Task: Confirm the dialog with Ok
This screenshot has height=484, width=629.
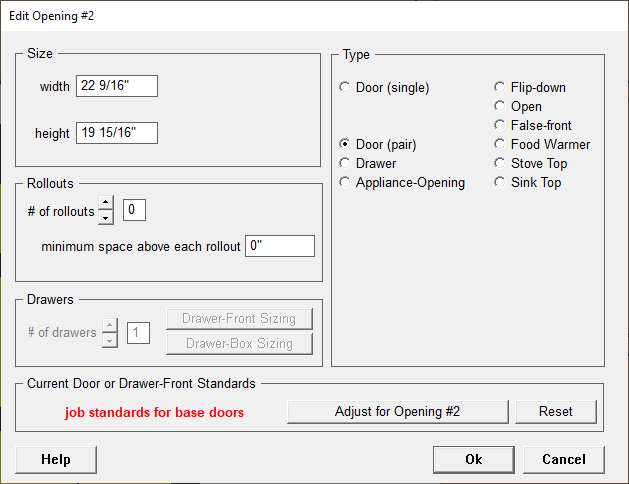Action: point(473,459)
